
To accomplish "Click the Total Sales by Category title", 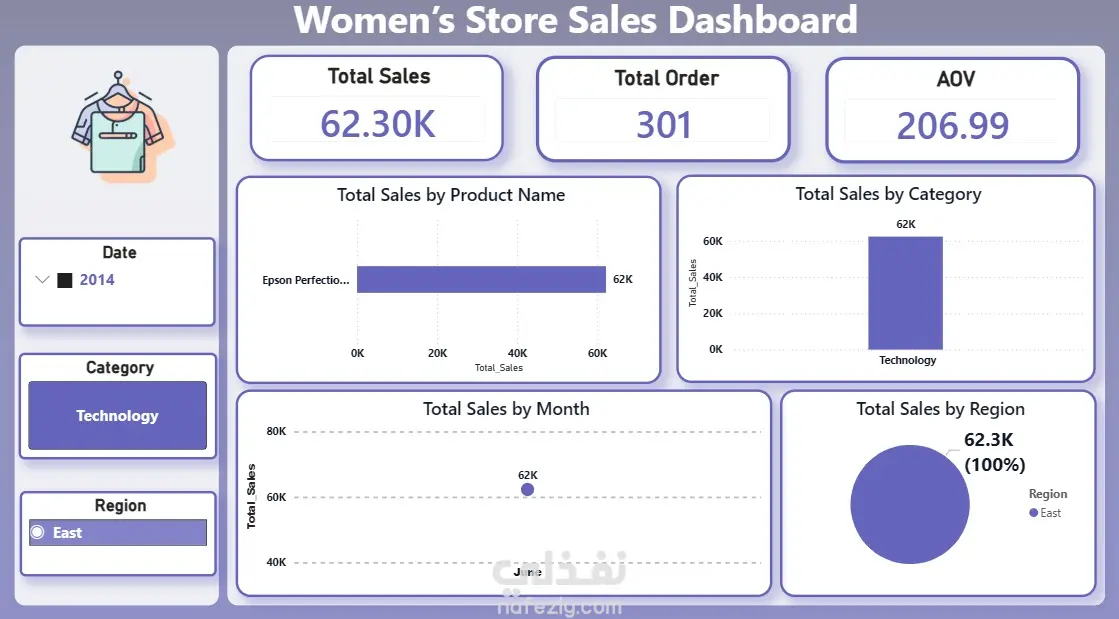I will pos(888,194).
